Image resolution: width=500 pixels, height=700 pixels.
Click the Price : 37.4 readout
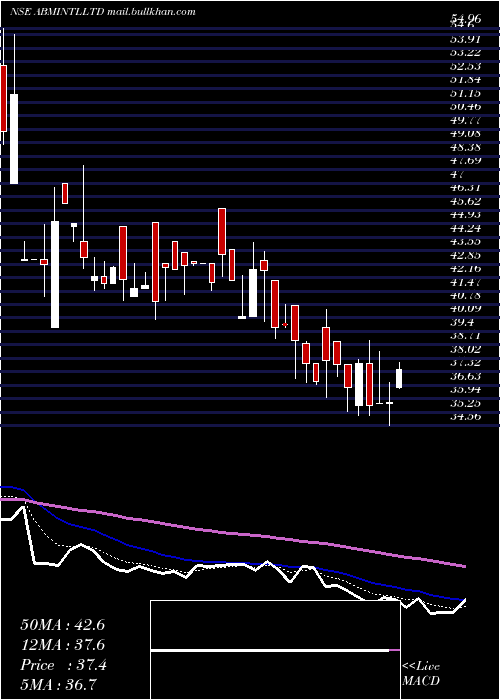point(63,665)
